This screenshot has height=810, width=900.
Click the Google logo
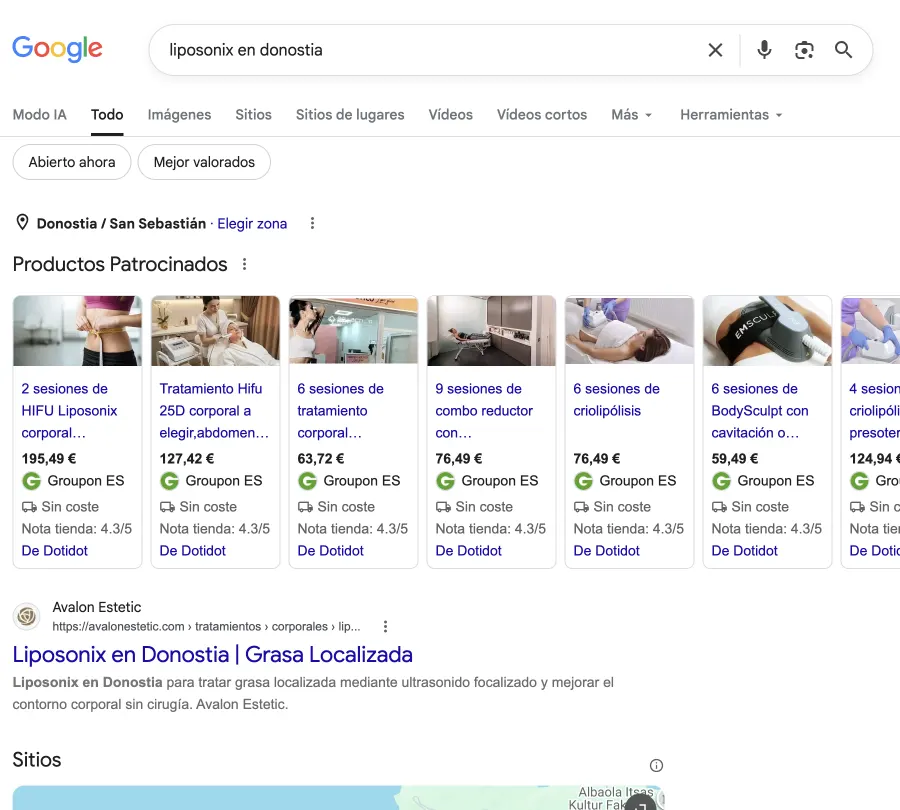pos(57,49)
